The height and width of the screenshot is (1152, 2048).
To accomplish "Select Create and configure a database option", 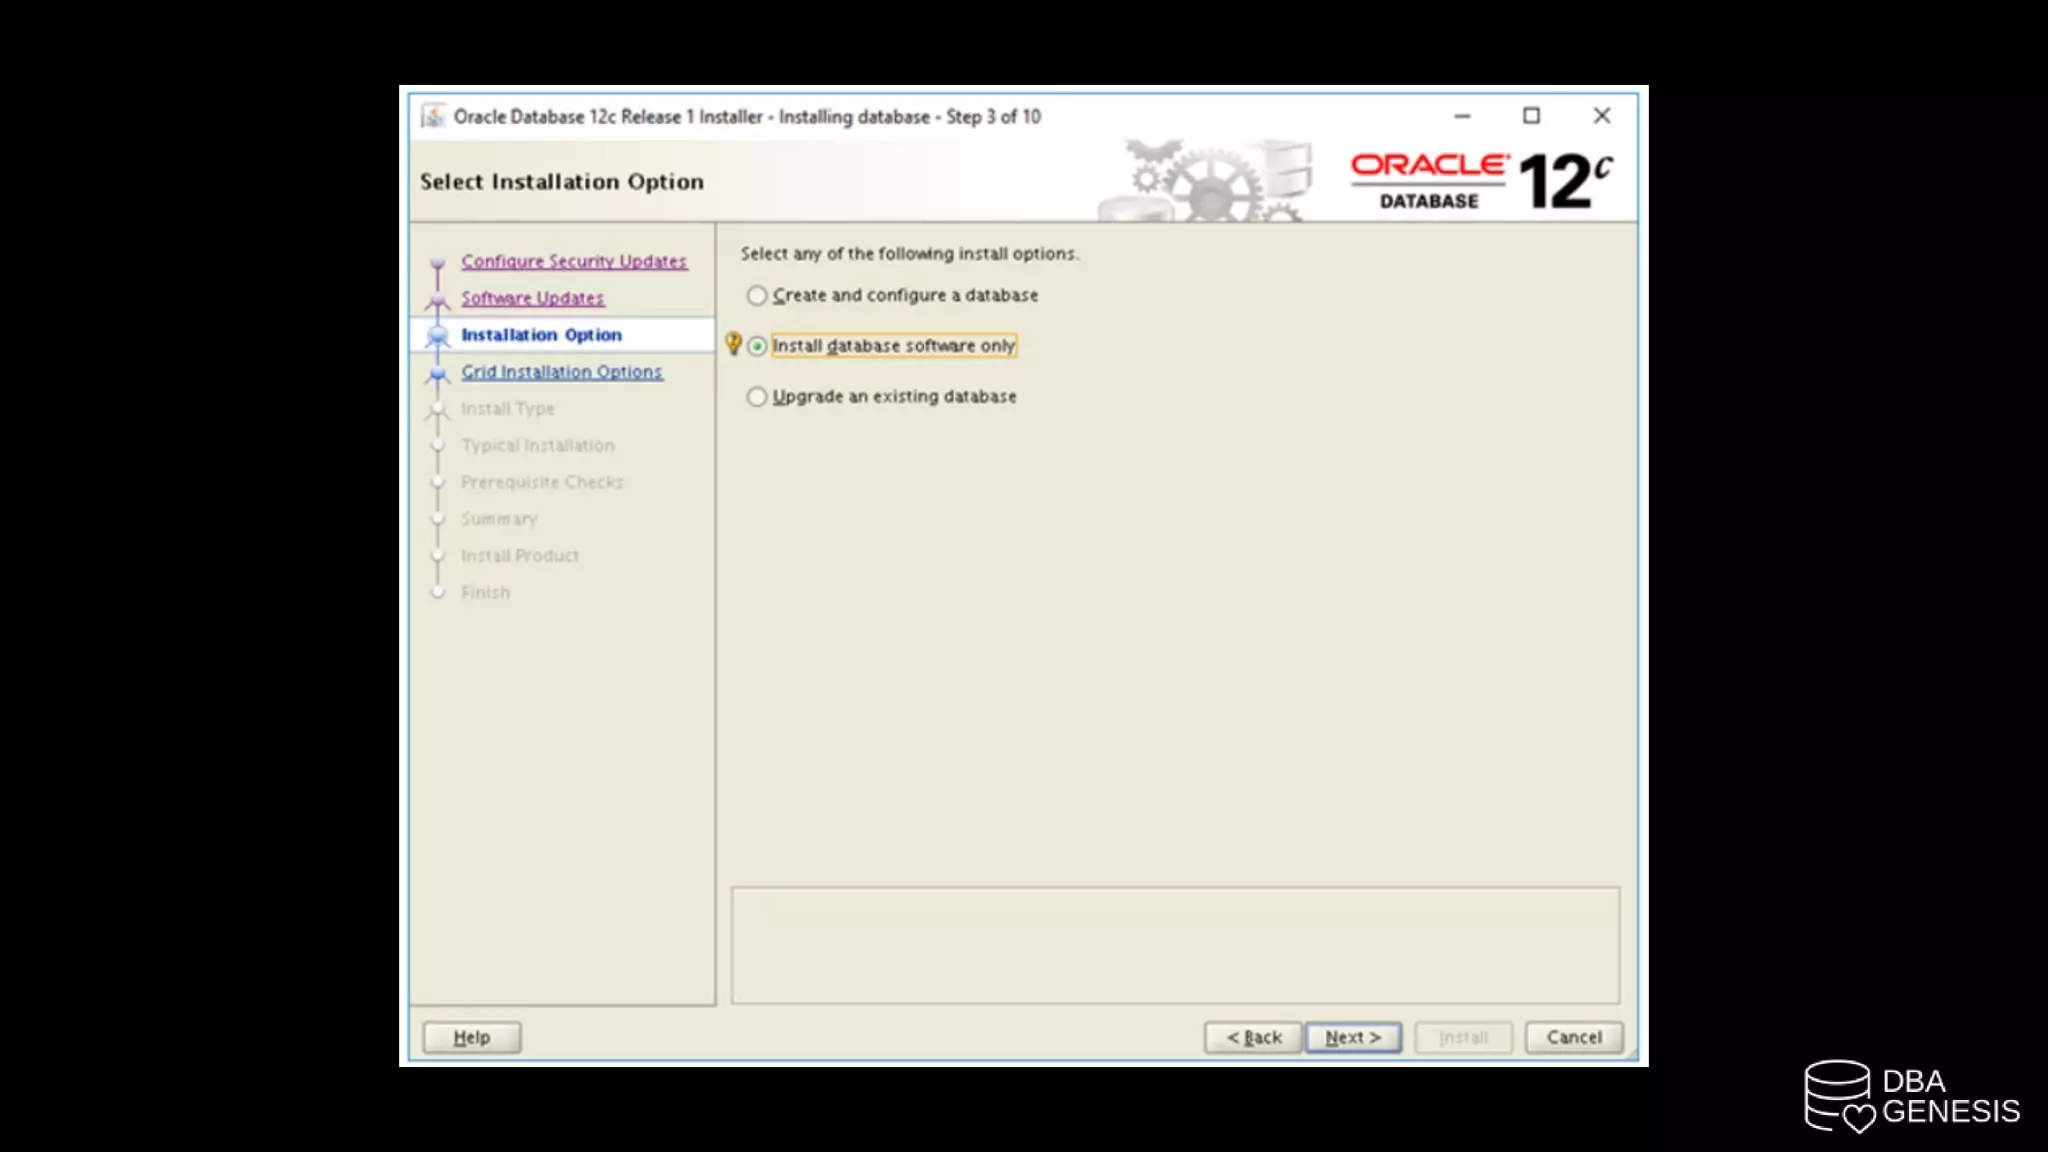I will [x=757, y=295].
